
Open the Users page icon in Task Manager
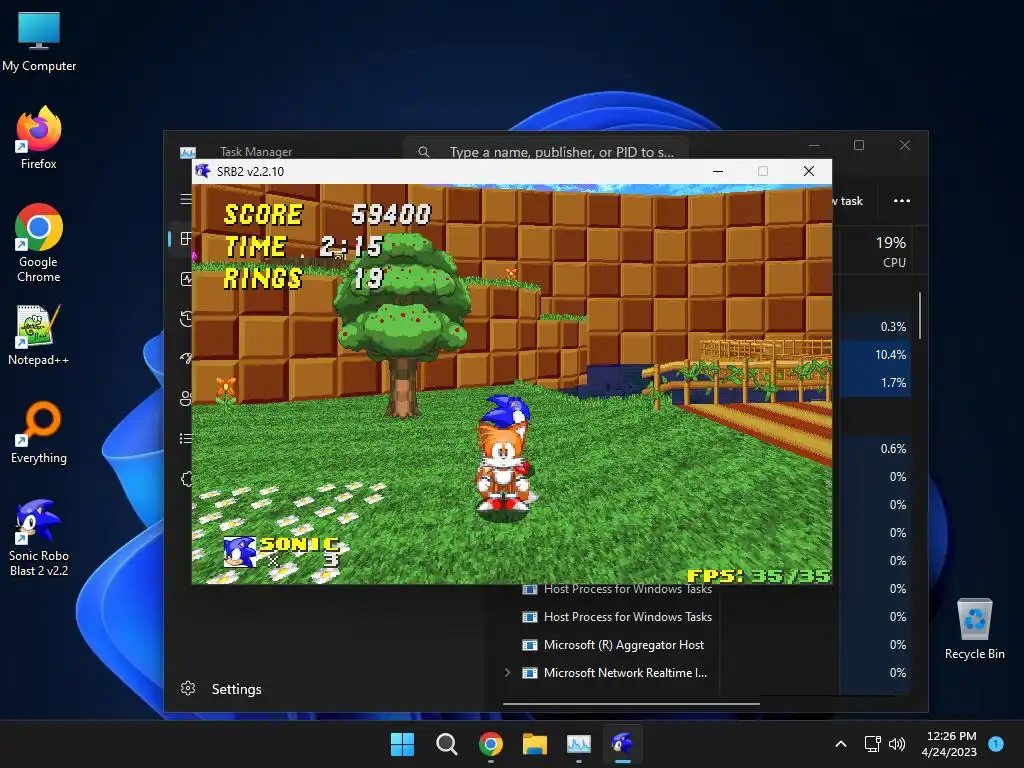186,398
